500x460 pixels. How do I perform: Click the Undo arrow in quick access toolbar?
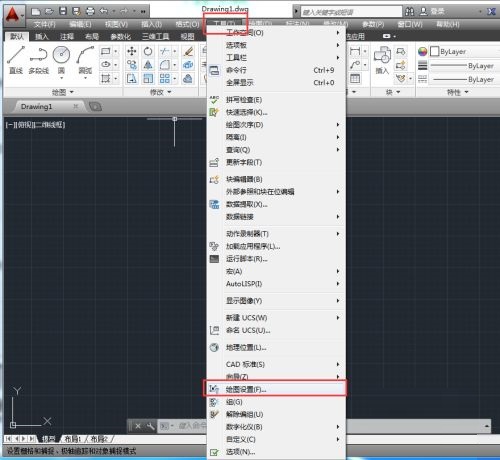point(104,12)
